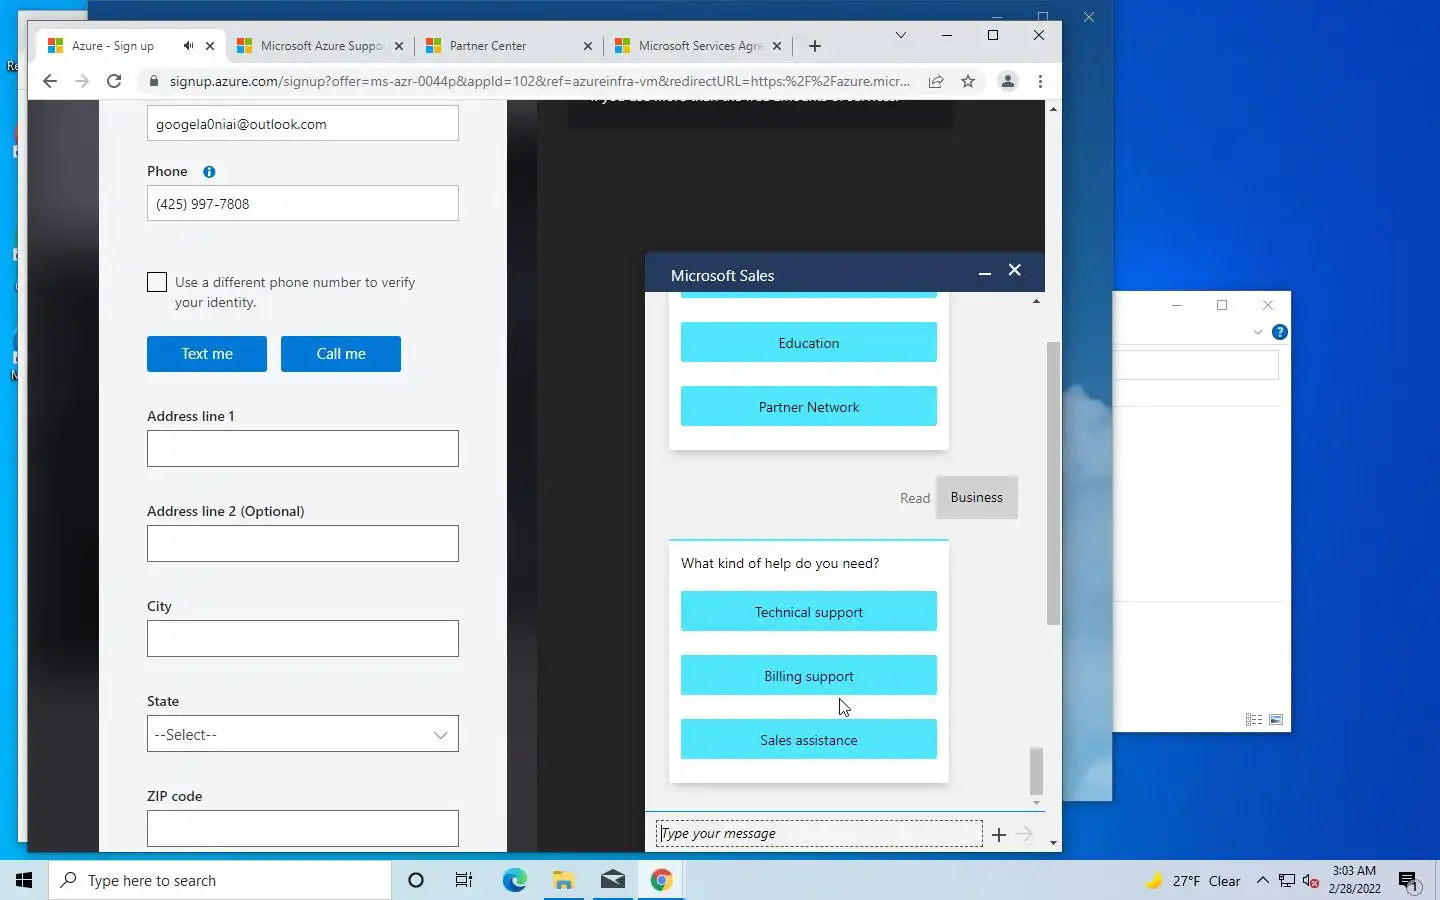The height and width of the screenshot is (900, 1440).
Task: Choose Education in the chat
Action: click(809, 342)
